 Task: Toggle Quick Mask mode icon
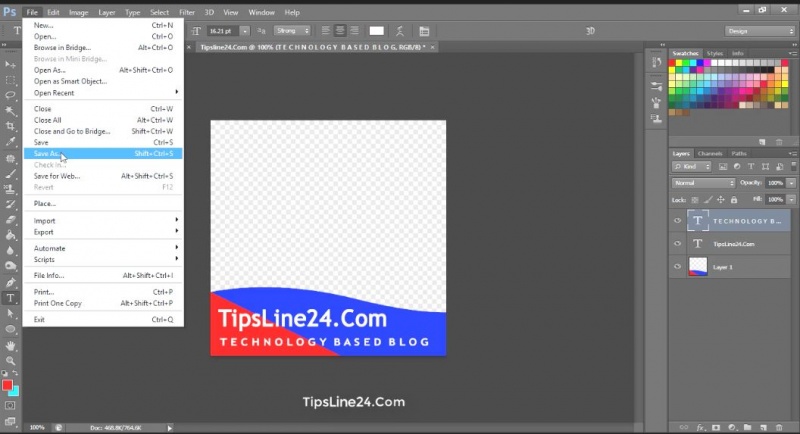pos(10,406)
